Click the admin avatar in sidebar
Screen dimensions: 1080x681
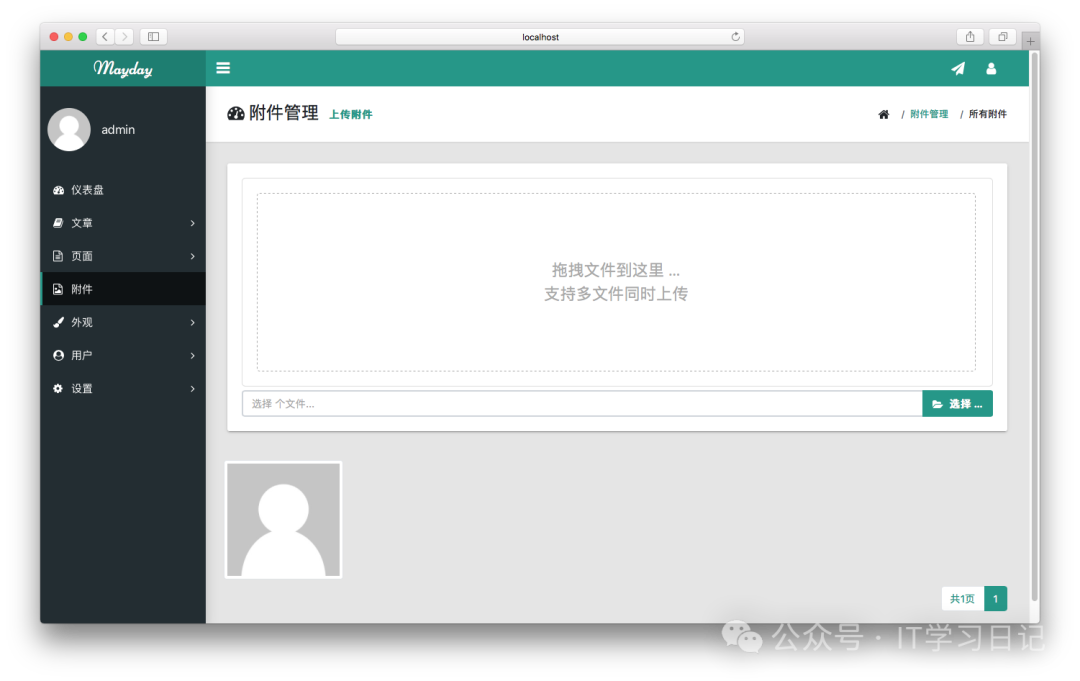(69, 130)
